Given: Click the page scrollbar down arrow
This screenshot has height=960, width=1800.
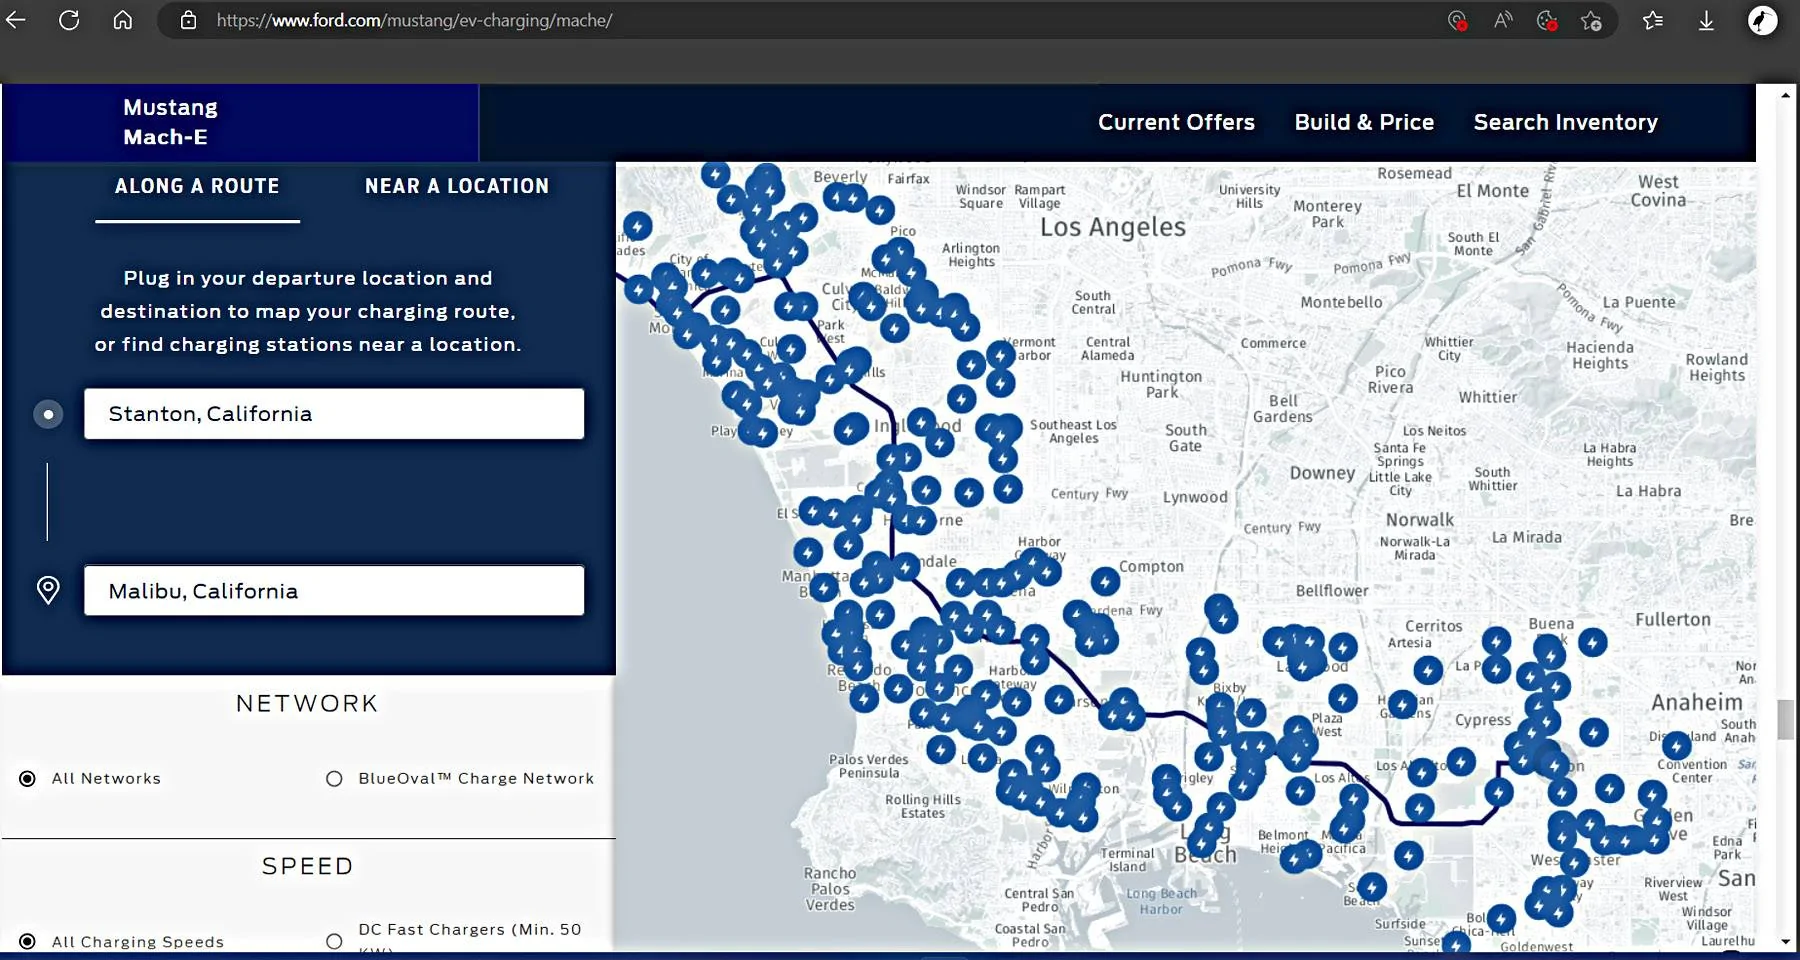Looking at the screenshot, I should pos(1786,941).
